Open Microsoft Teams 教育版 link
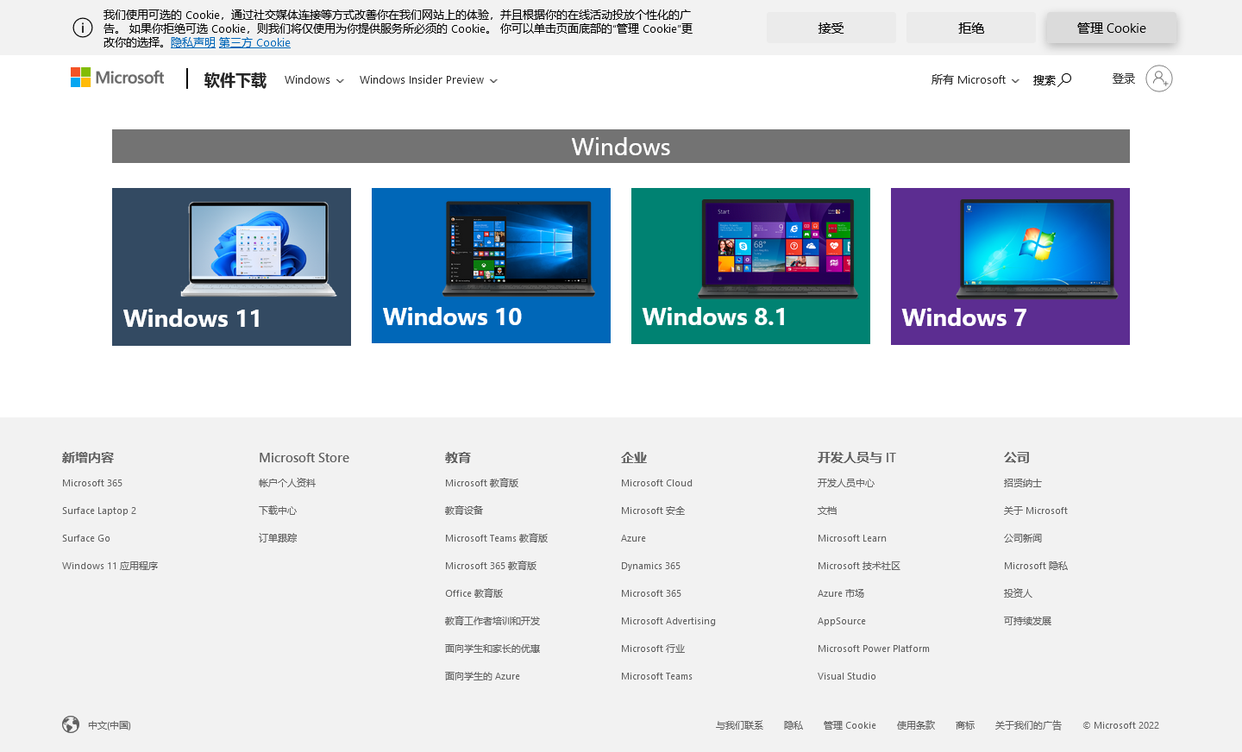Screen dimensions: 1242x752 496,538
